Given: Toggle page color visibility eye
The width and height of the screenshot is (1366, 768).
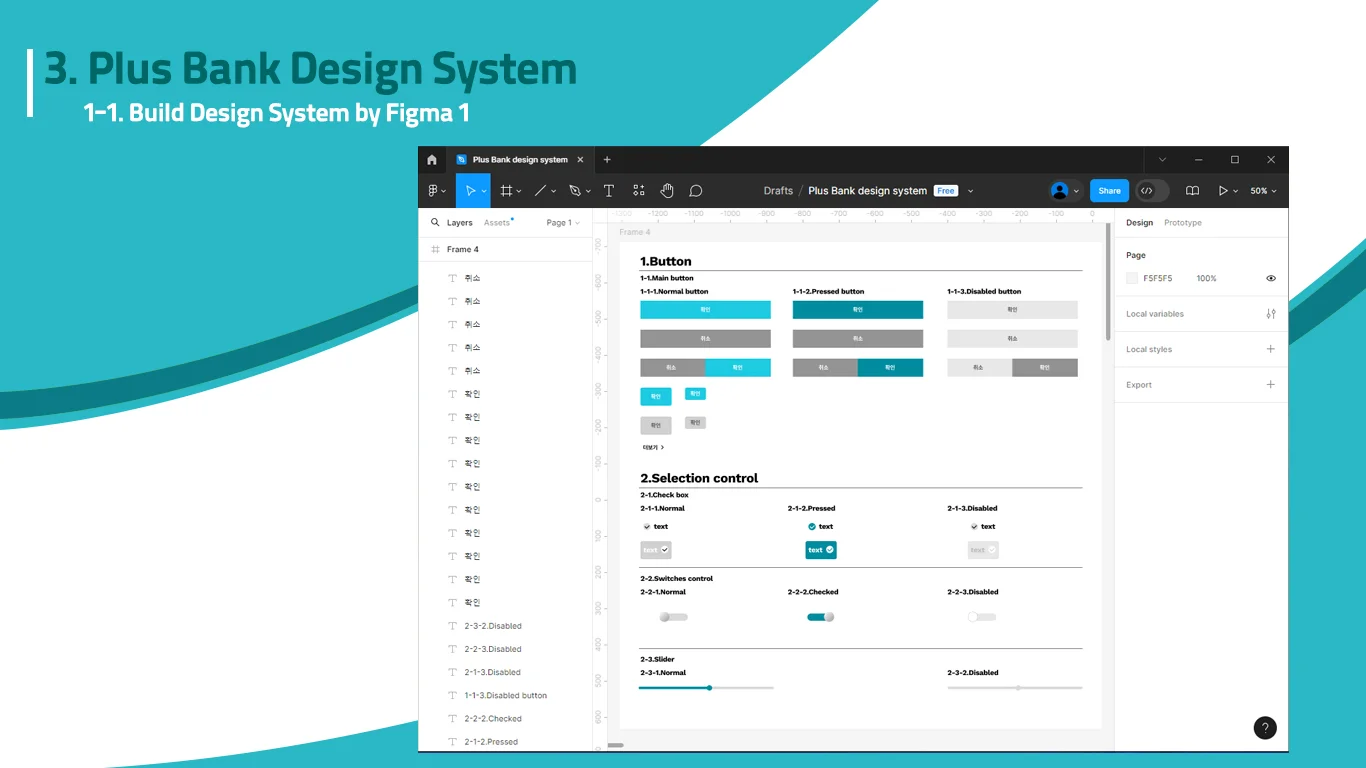Looking at the screenshot, I should 1271,279.
